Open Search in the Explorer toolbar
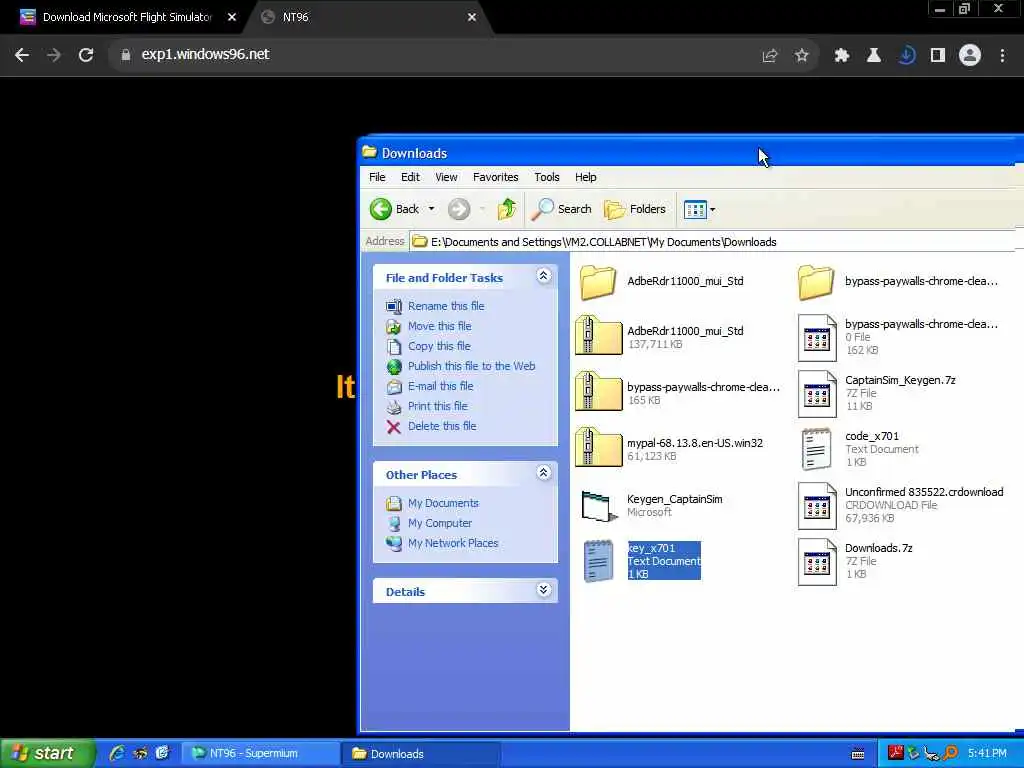 tap(561, 209)
